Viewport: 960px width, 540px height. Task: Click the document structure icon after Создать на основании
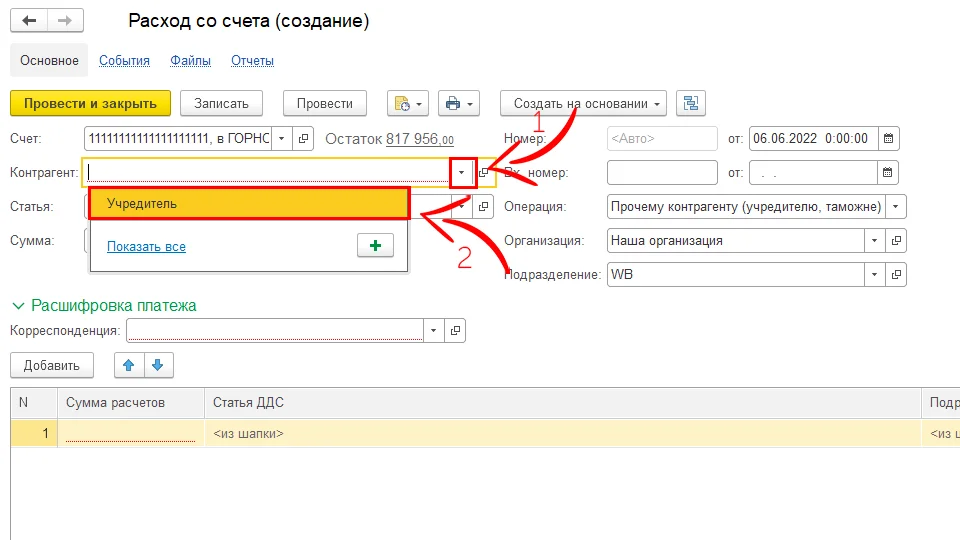click(691, 103)
